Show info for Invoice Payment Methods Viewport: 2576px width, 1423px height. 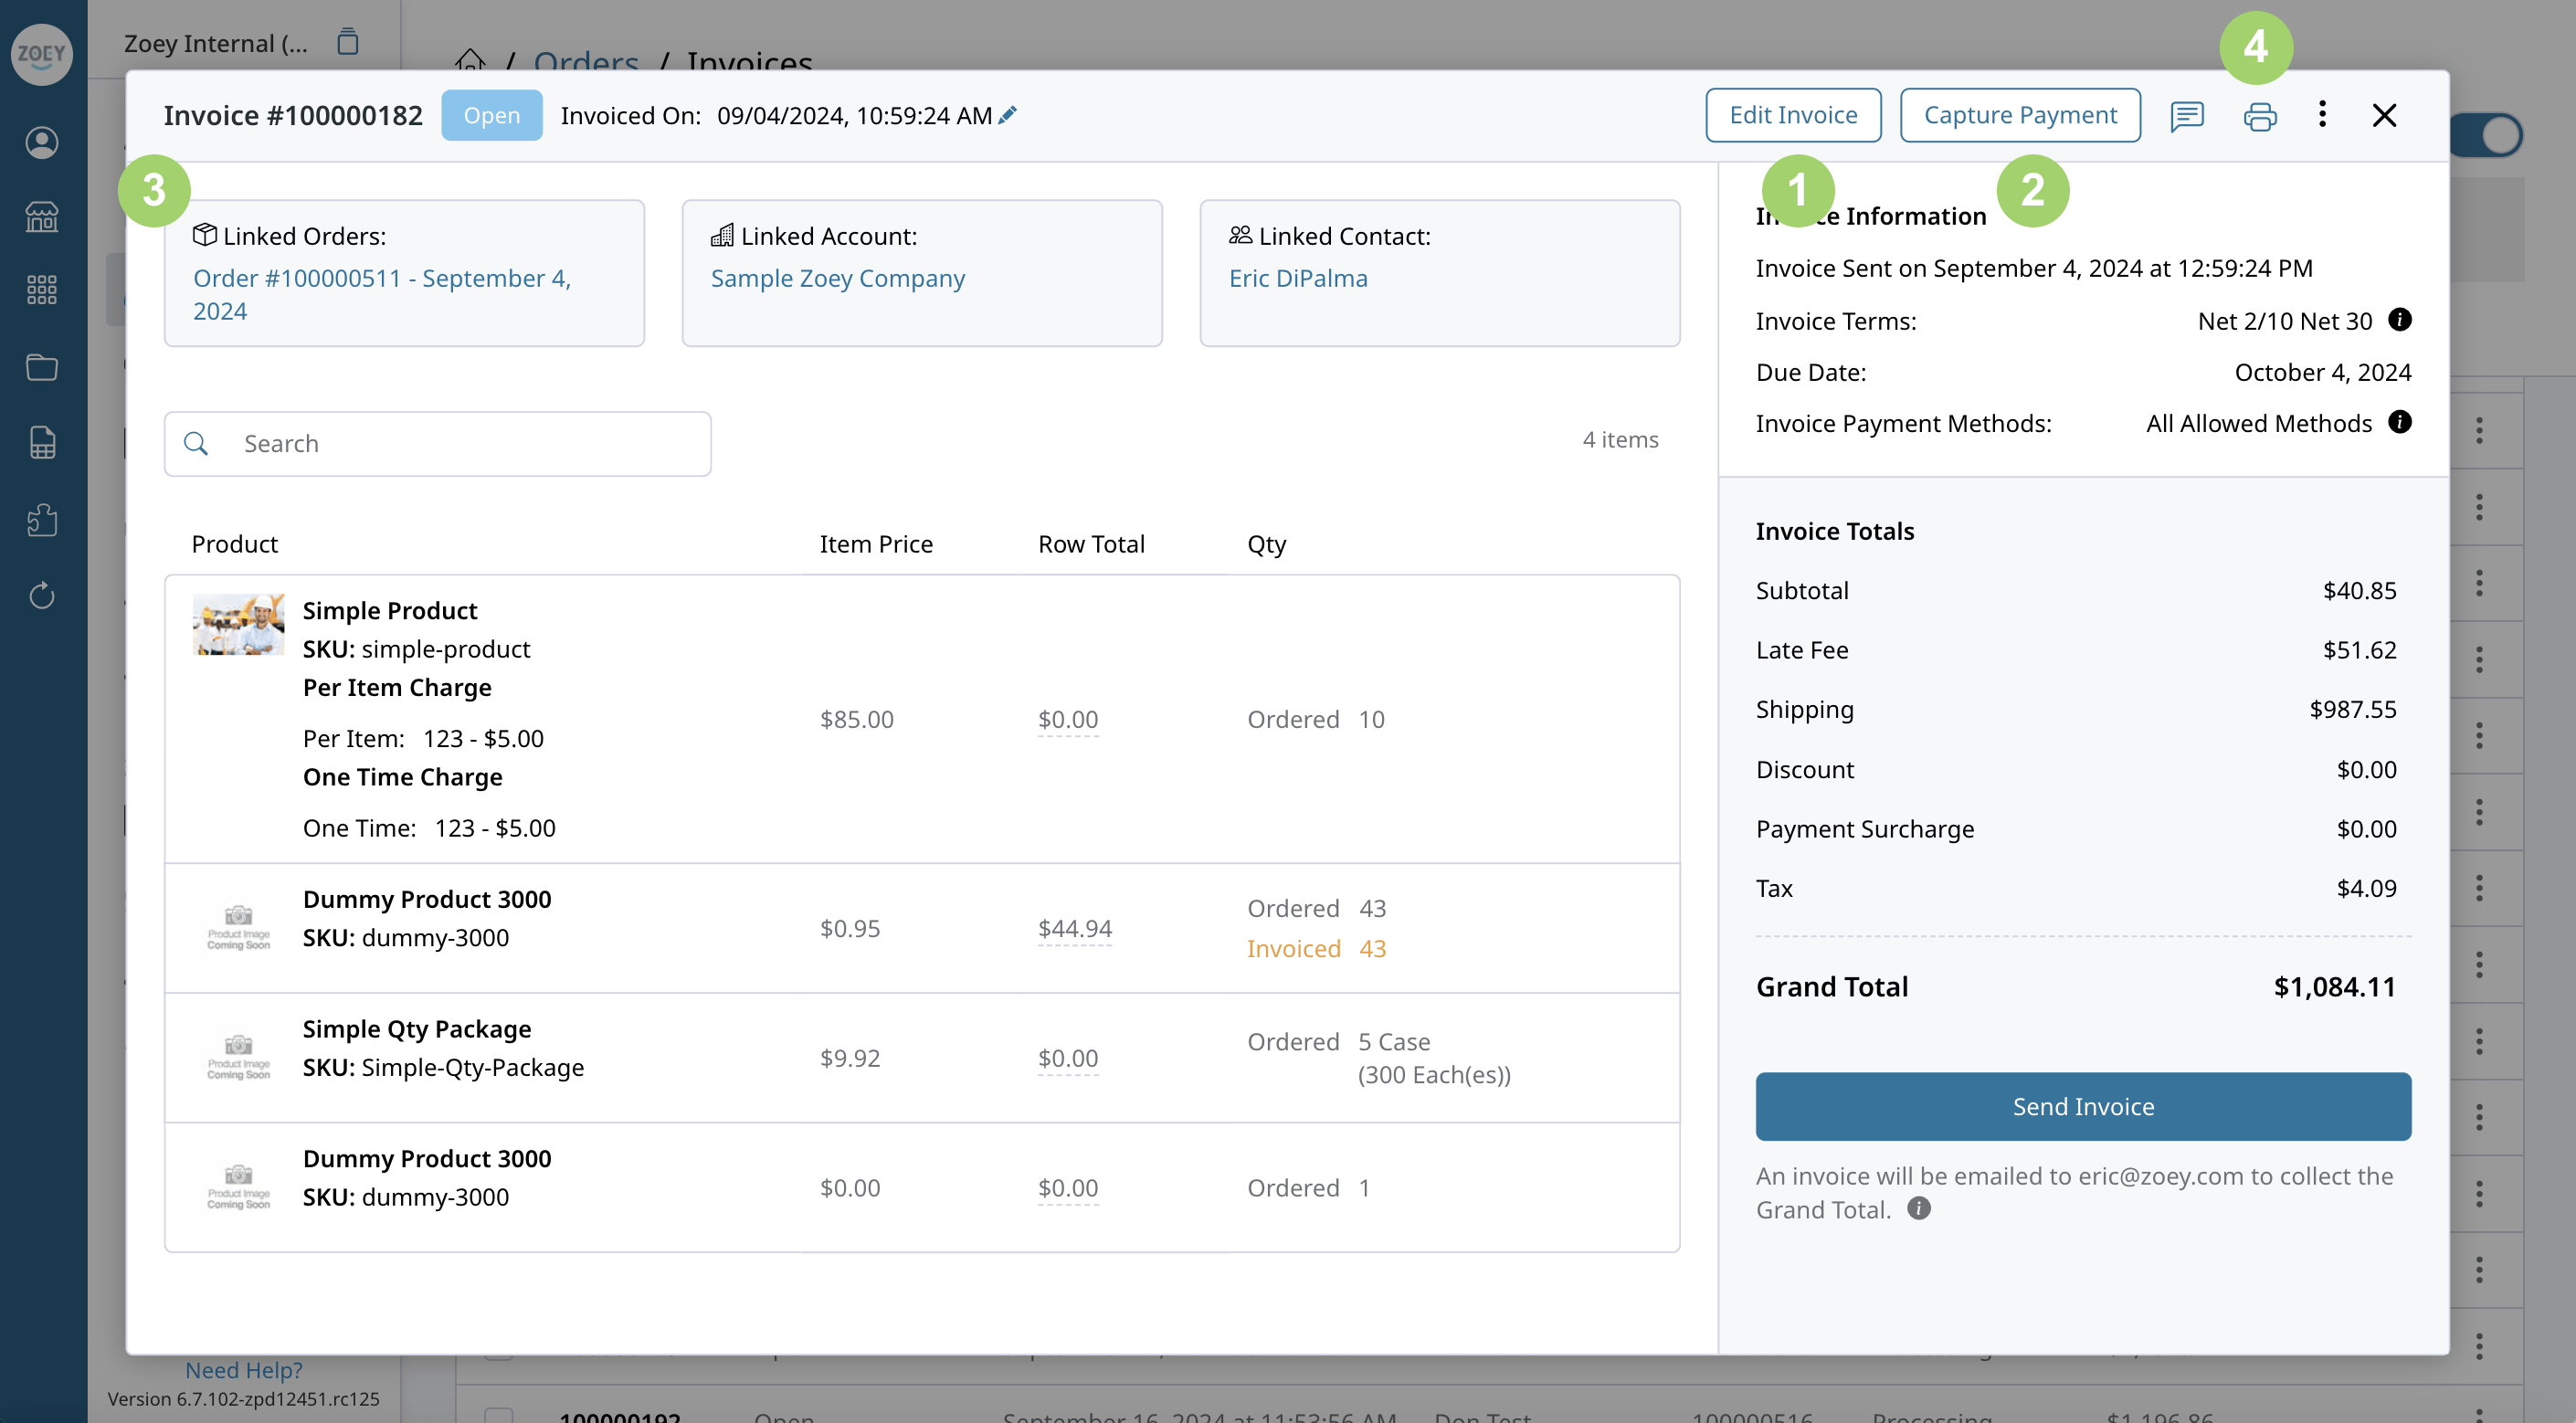point(2399,422)
